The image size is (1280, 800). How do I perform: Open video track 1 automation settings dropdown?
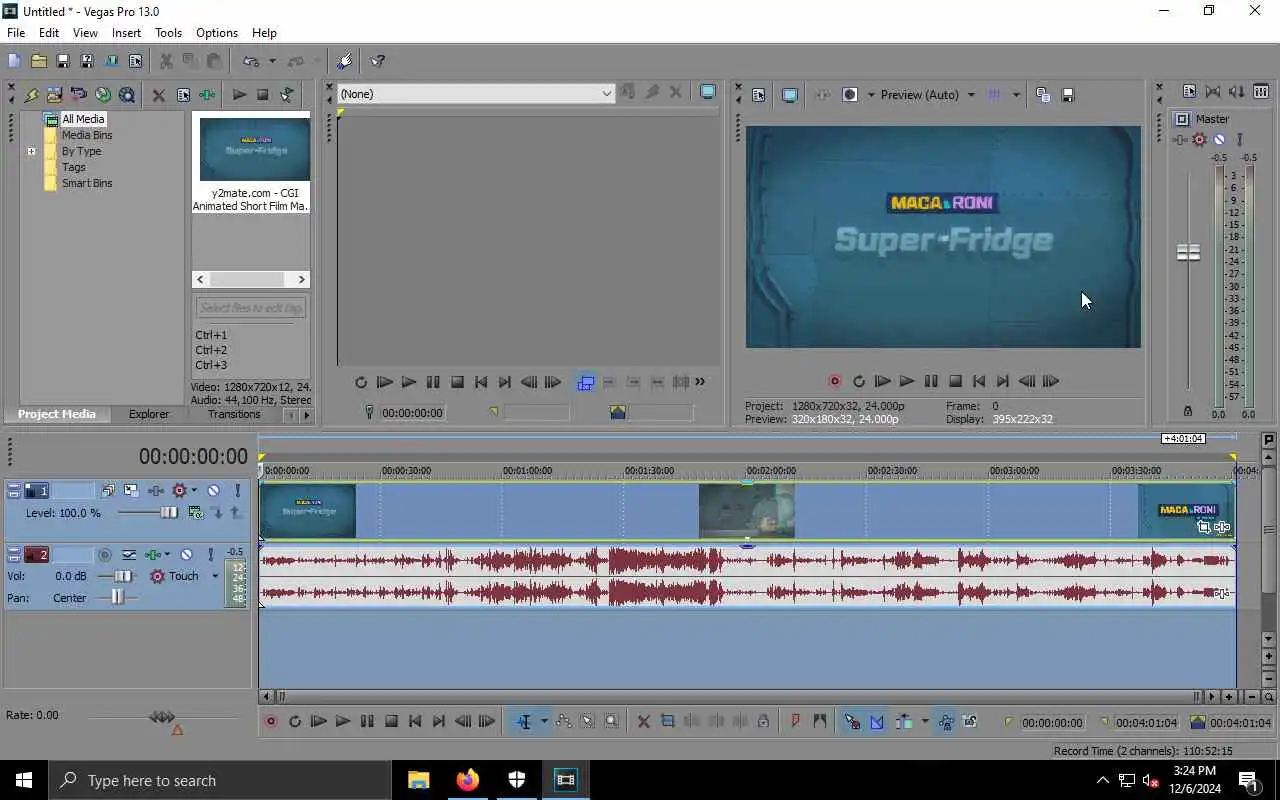point(194,491)
